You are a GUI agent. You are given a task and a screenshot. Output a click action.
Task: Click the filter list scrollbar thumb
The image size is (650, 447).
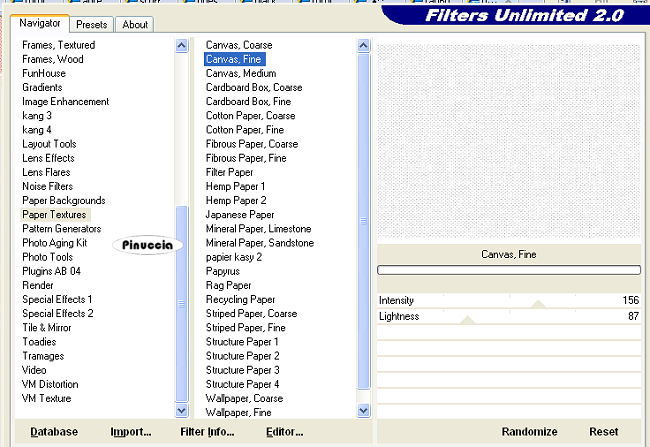(364, 221)
